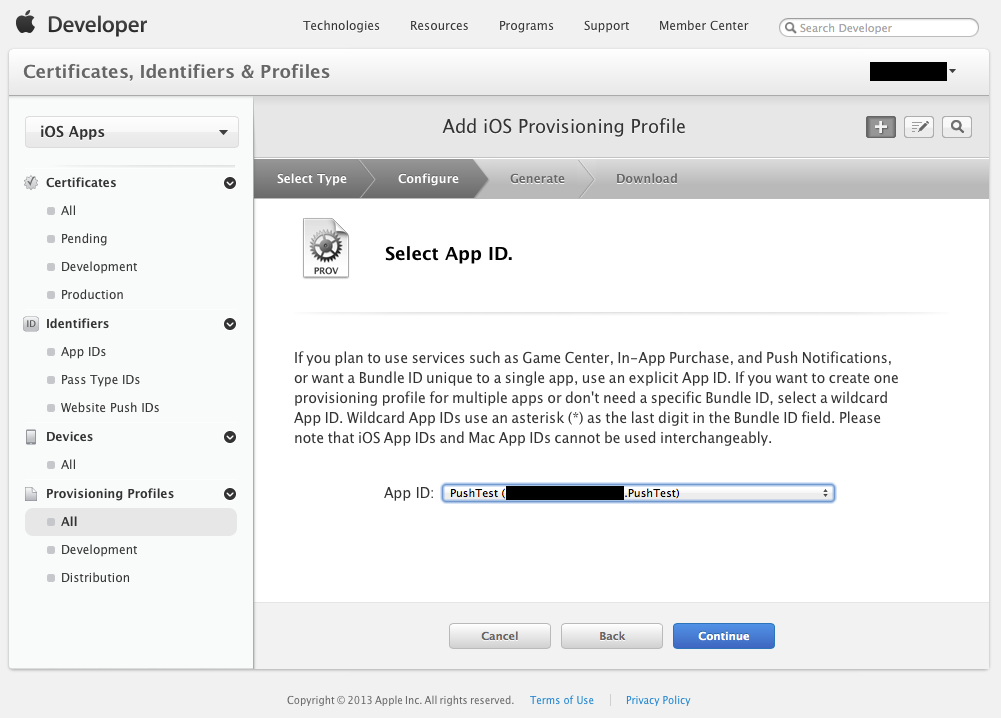Open the Privacy Policy link
1001x718 pixels.
pos(658,700)
